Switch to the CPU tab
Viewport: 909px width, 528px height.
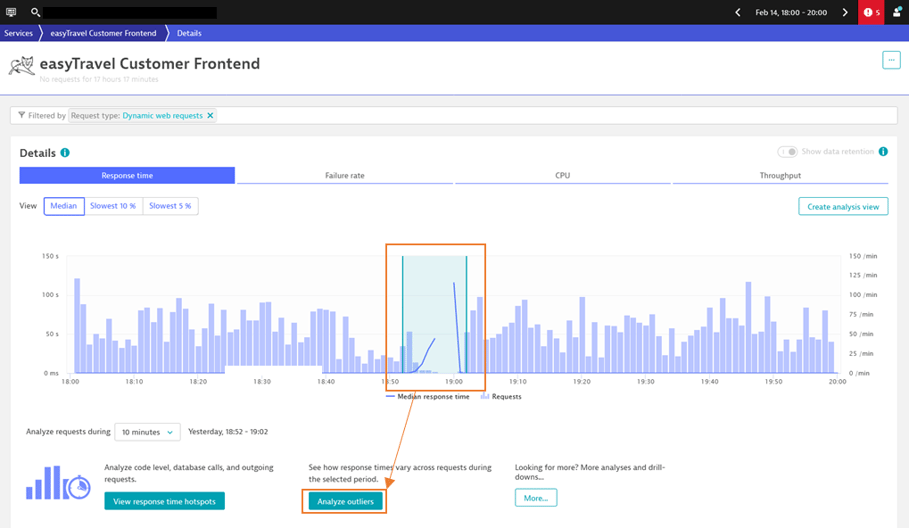tap(562, 175)
